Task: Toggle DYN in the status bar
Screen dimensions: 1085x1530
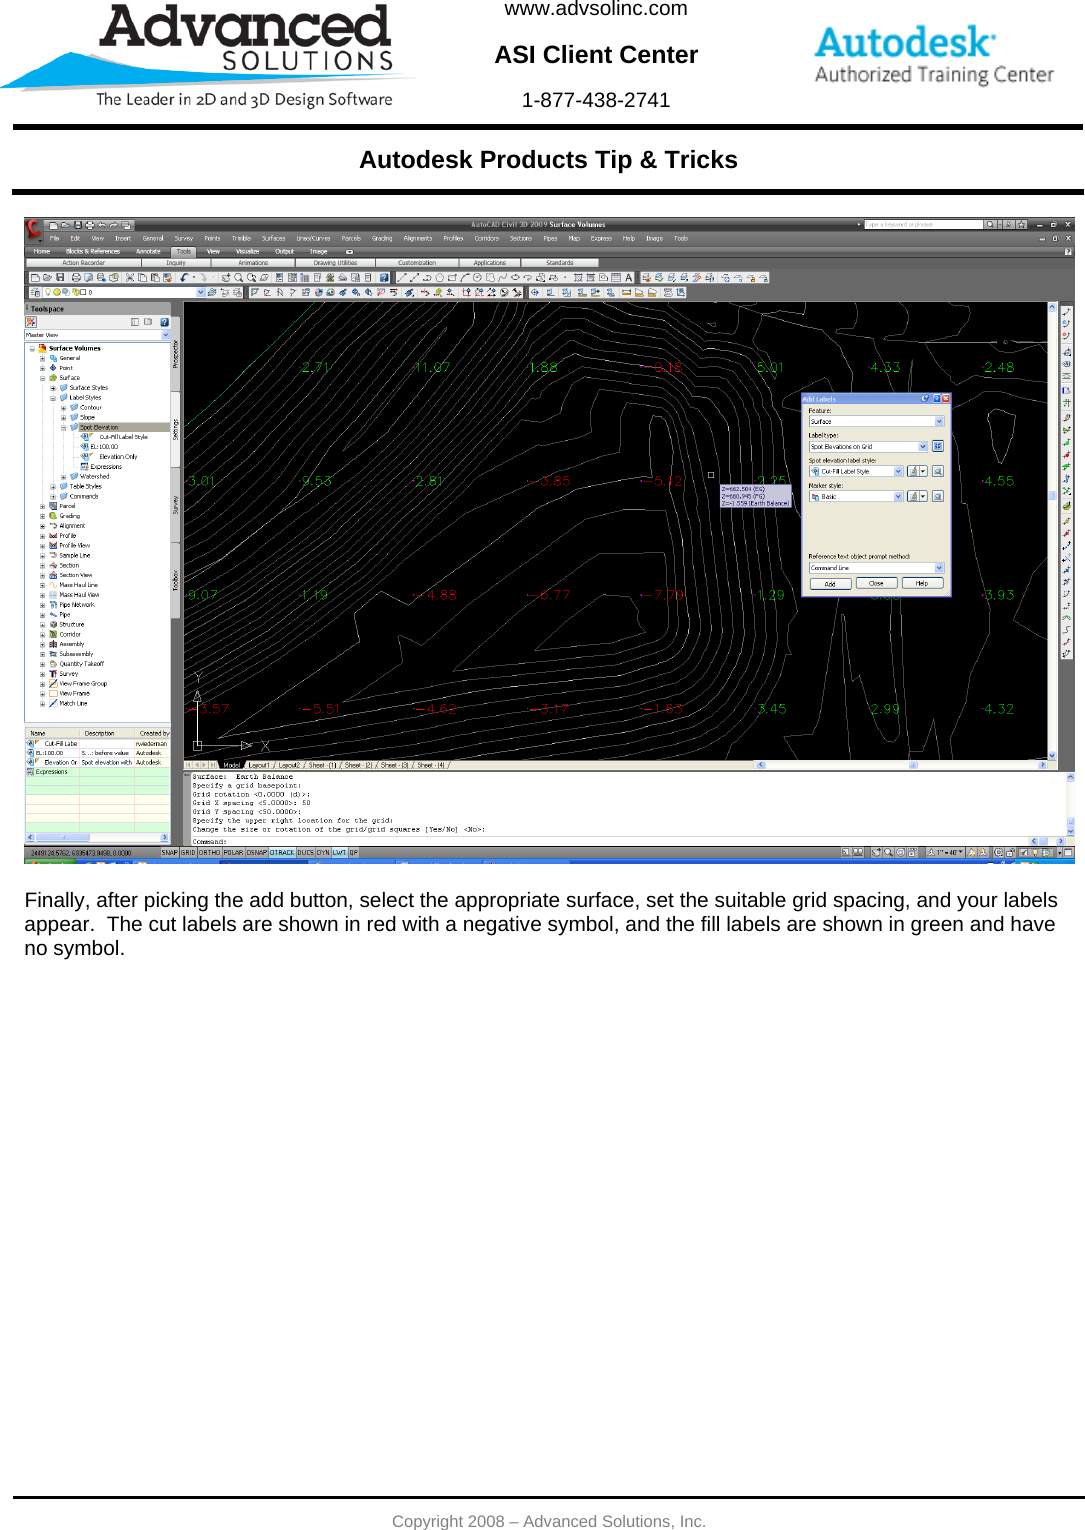Action: coord(324,853)
